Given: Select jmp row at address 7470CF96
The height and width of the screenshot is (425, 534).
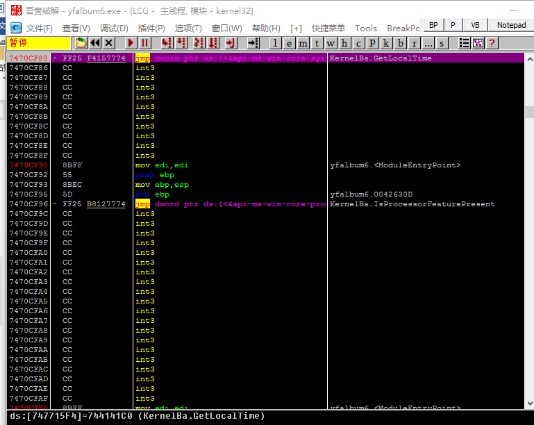Looking at the screenshot, I should coord(266,204).
